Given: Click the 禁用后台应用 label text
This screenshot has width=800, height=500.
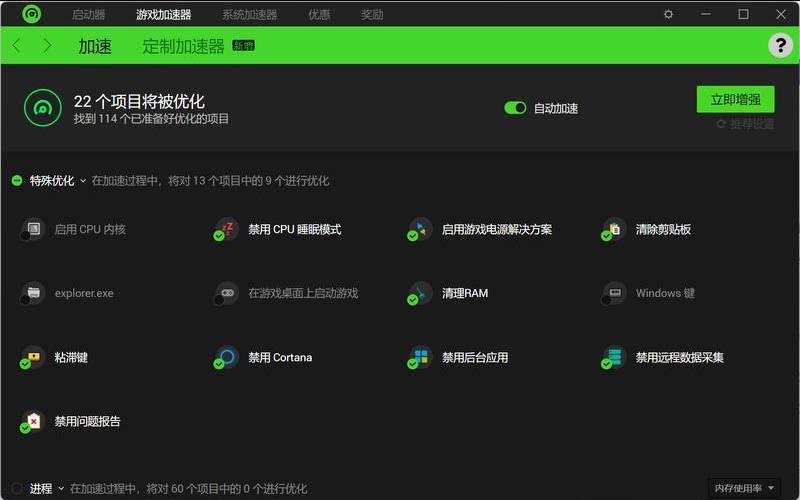Looking at the screenshot, I should coord(475,357).
